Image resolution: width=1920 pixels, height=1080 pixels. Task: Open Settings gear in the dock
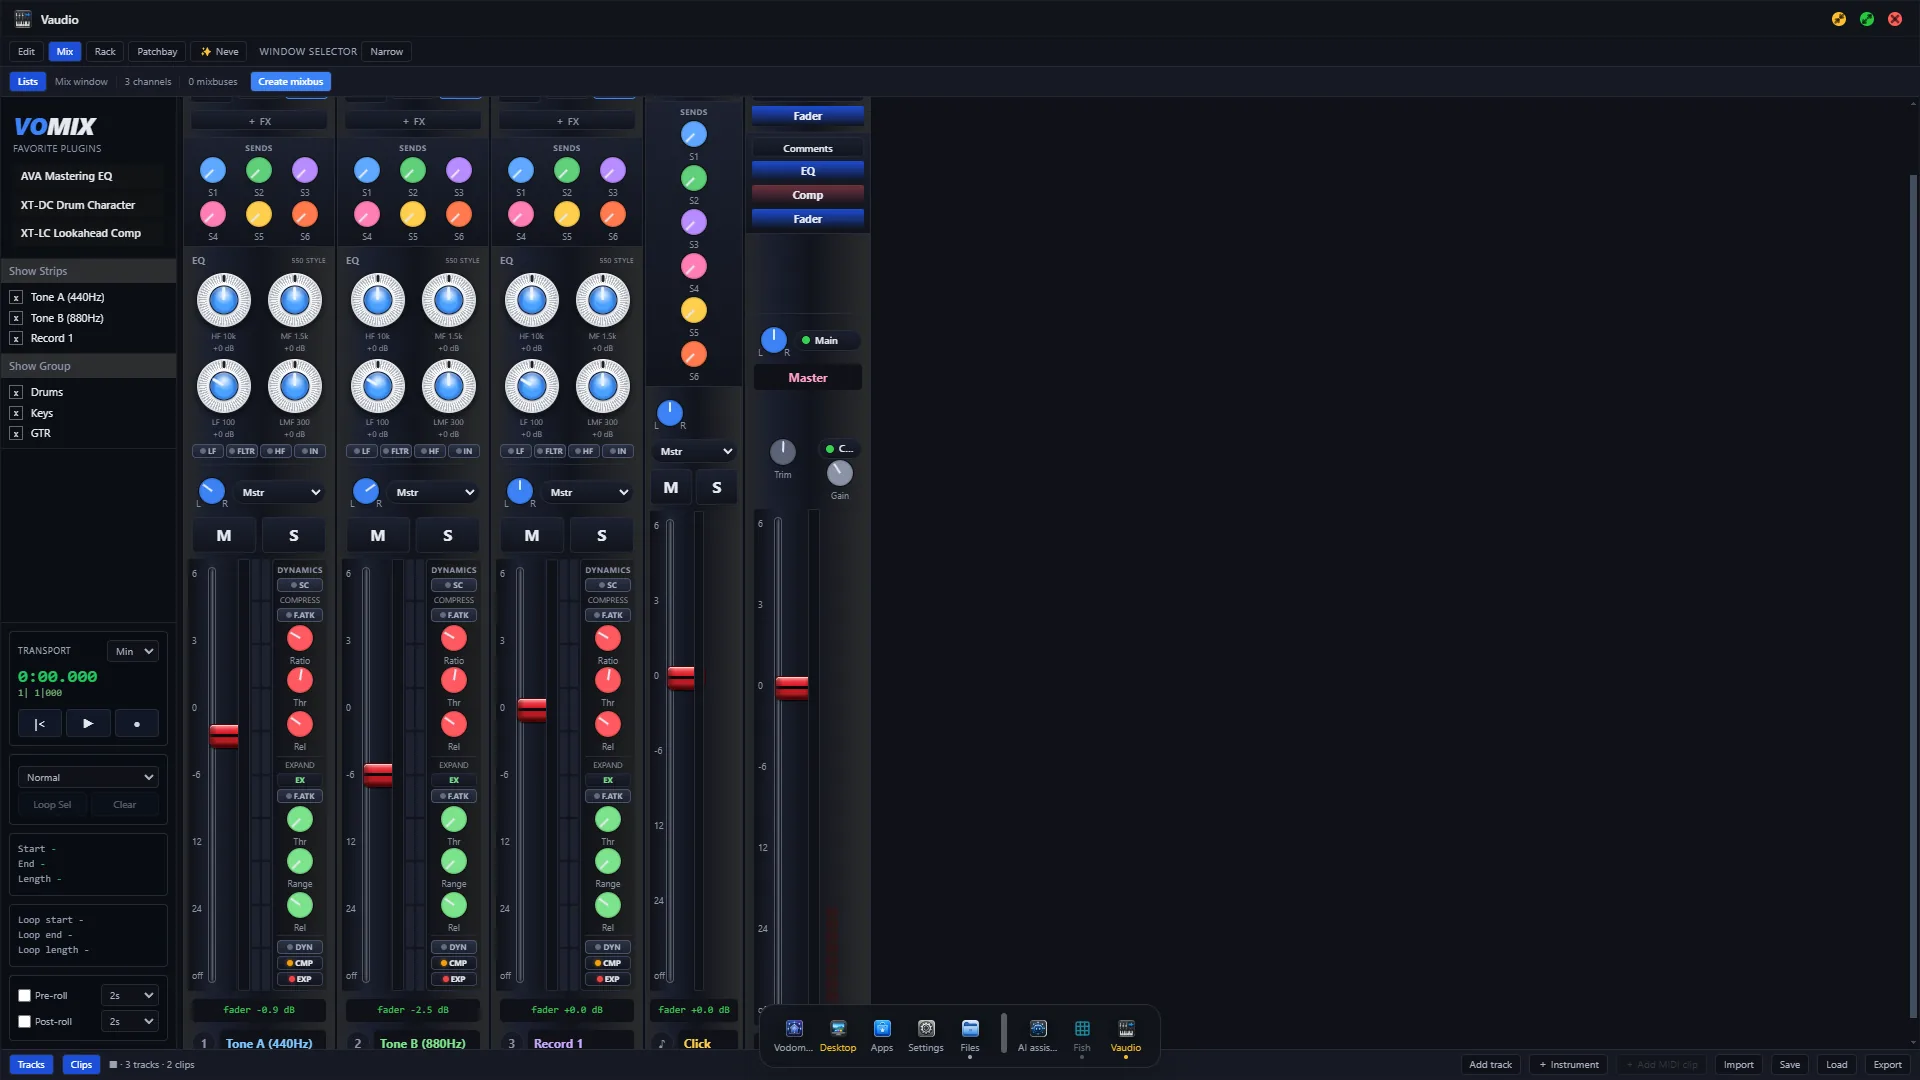point(925,1035)
